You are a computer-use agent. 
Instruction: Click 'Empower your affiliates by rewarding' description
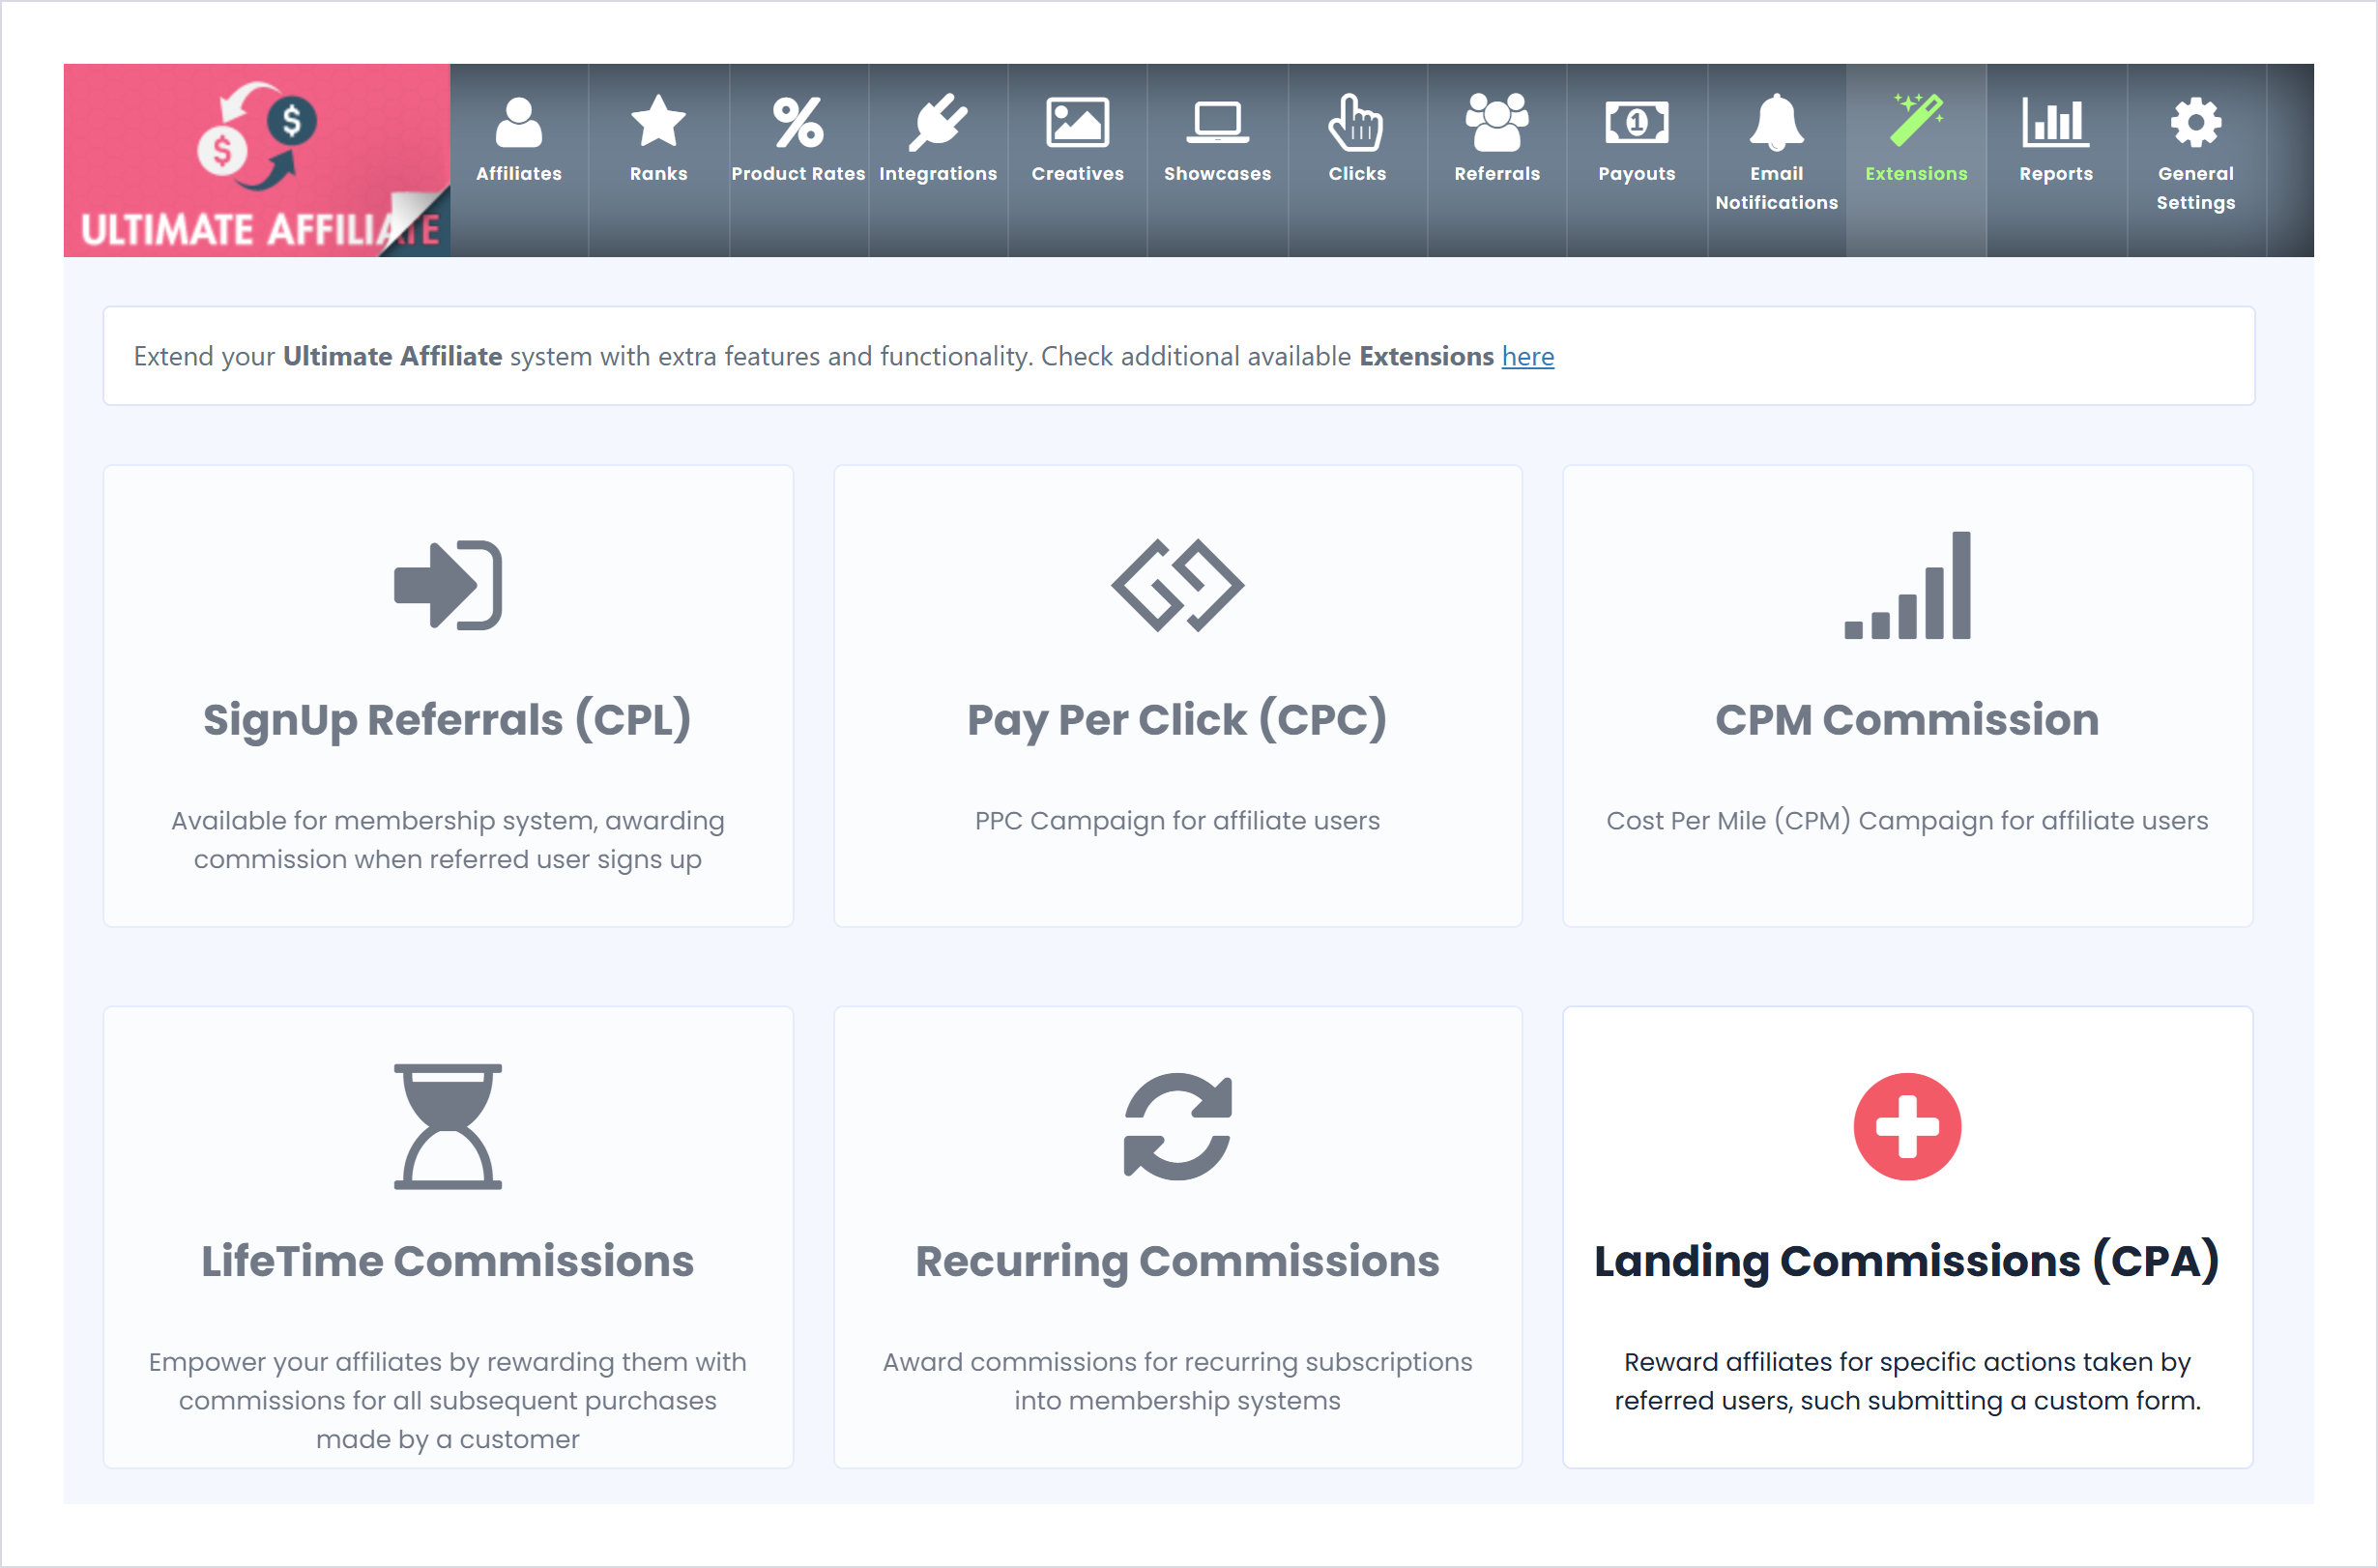coord(447,1400)
